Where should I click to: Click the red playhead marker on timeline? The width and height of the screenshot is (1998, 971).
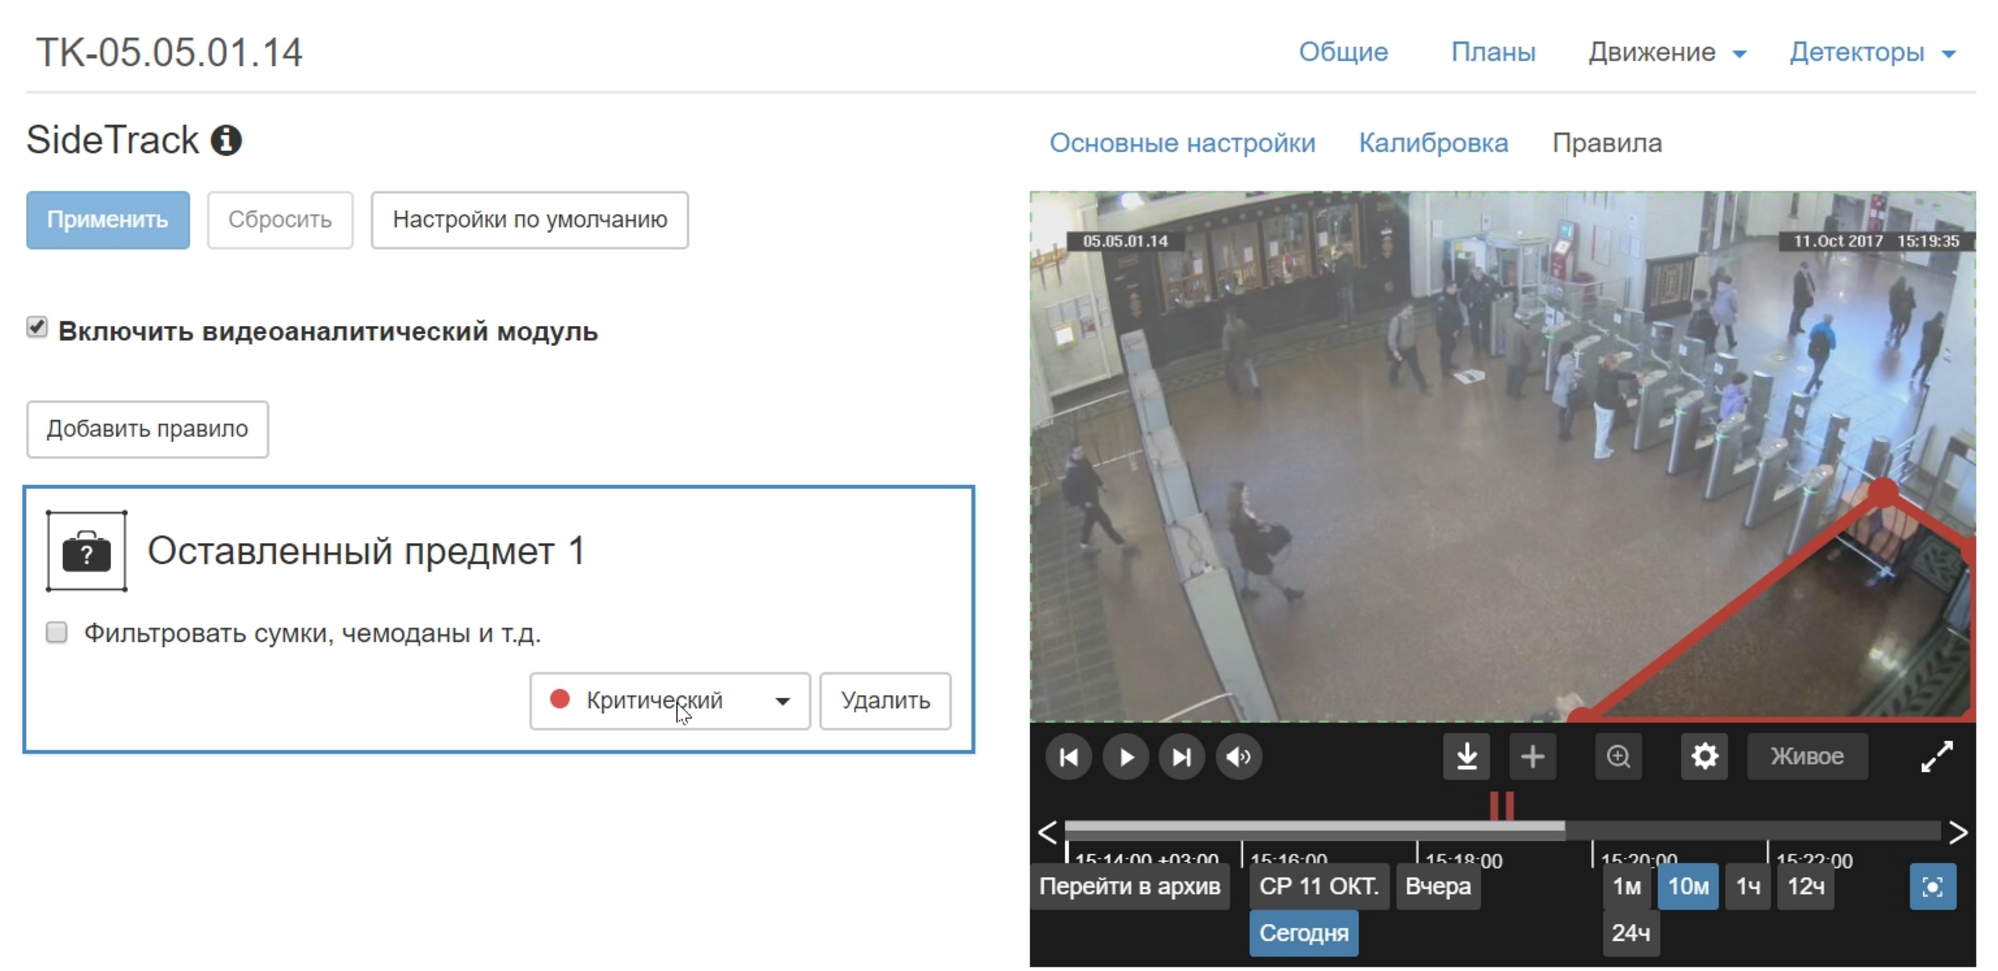point(1501,806)
